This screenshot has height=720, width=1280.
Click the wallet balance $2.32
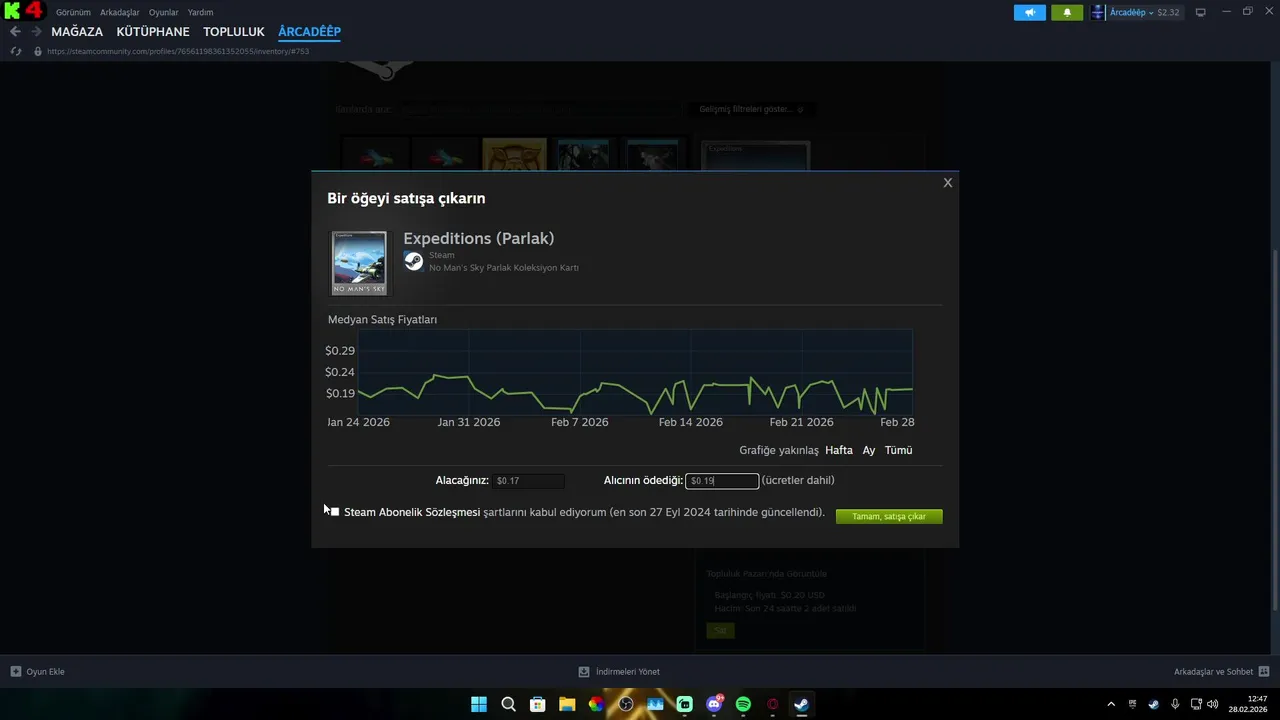(x=1168, y=12)
